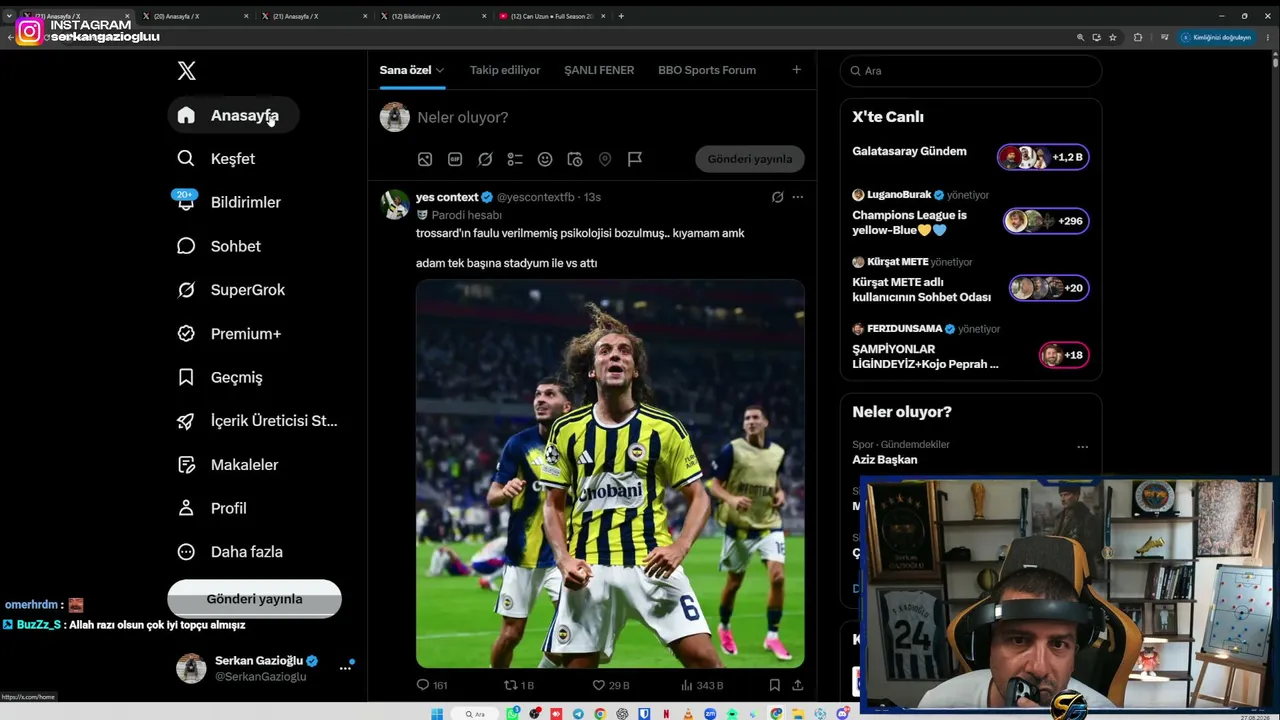Launch Netflix from the taskbar

(666, 714)
